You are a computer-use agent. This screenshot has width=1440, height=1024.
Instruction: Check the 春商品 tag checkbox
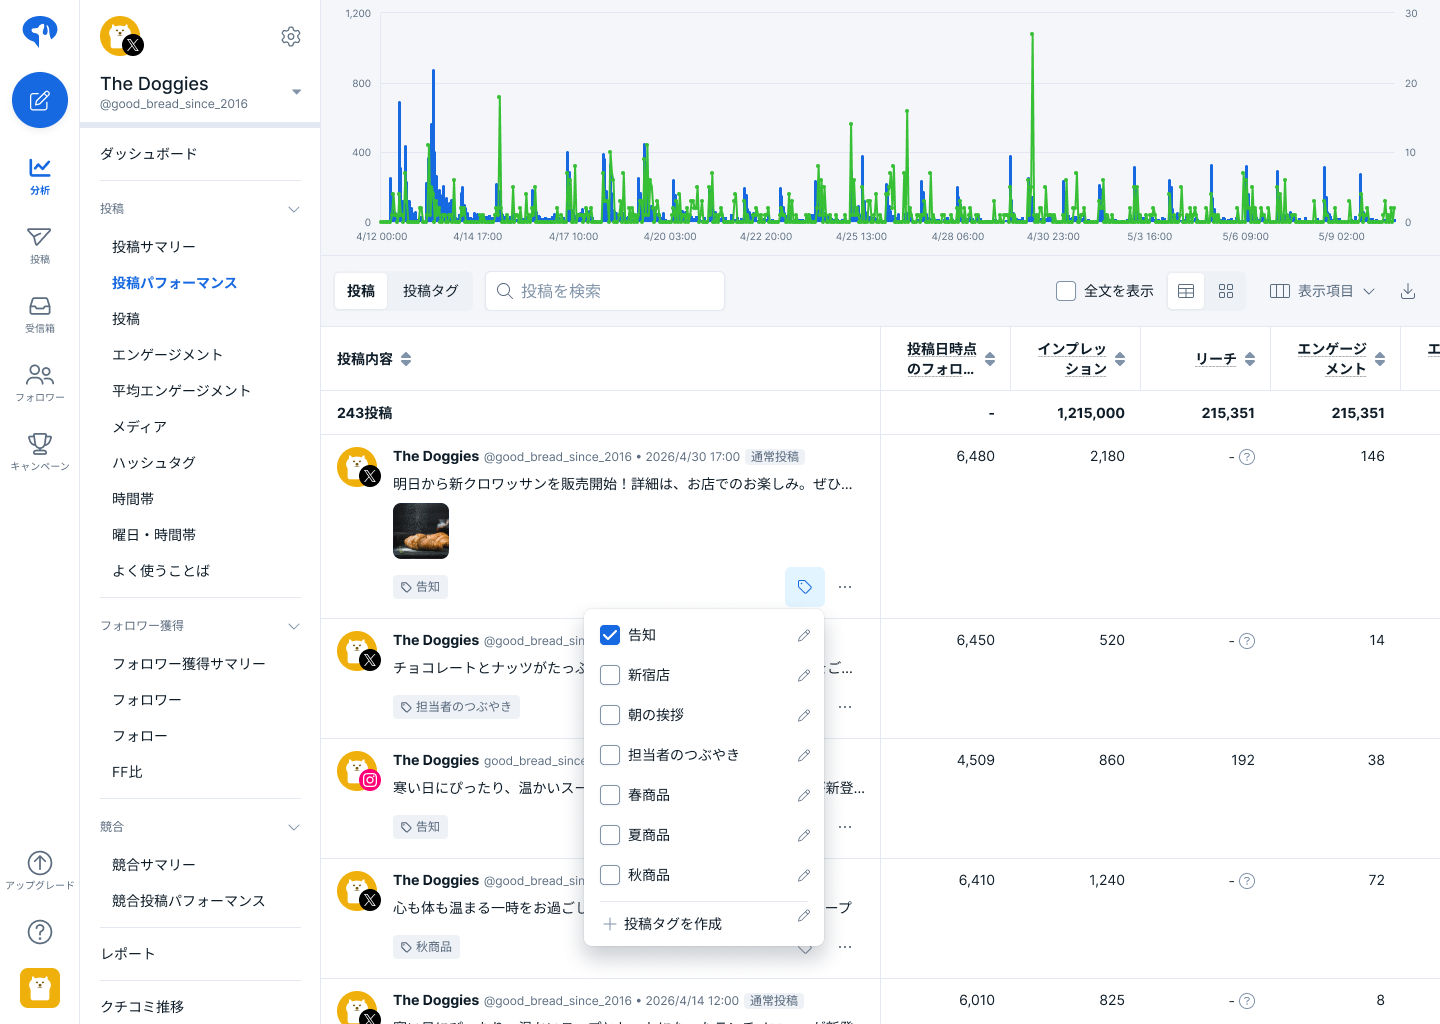click(x=610, y=795)
